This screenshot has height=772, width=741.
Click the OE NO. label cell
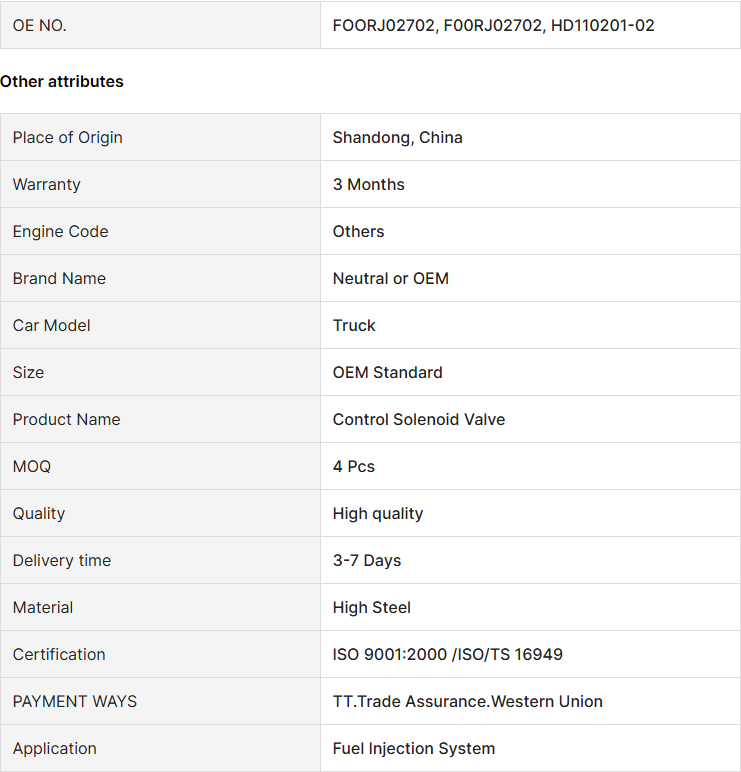point(161,25)
